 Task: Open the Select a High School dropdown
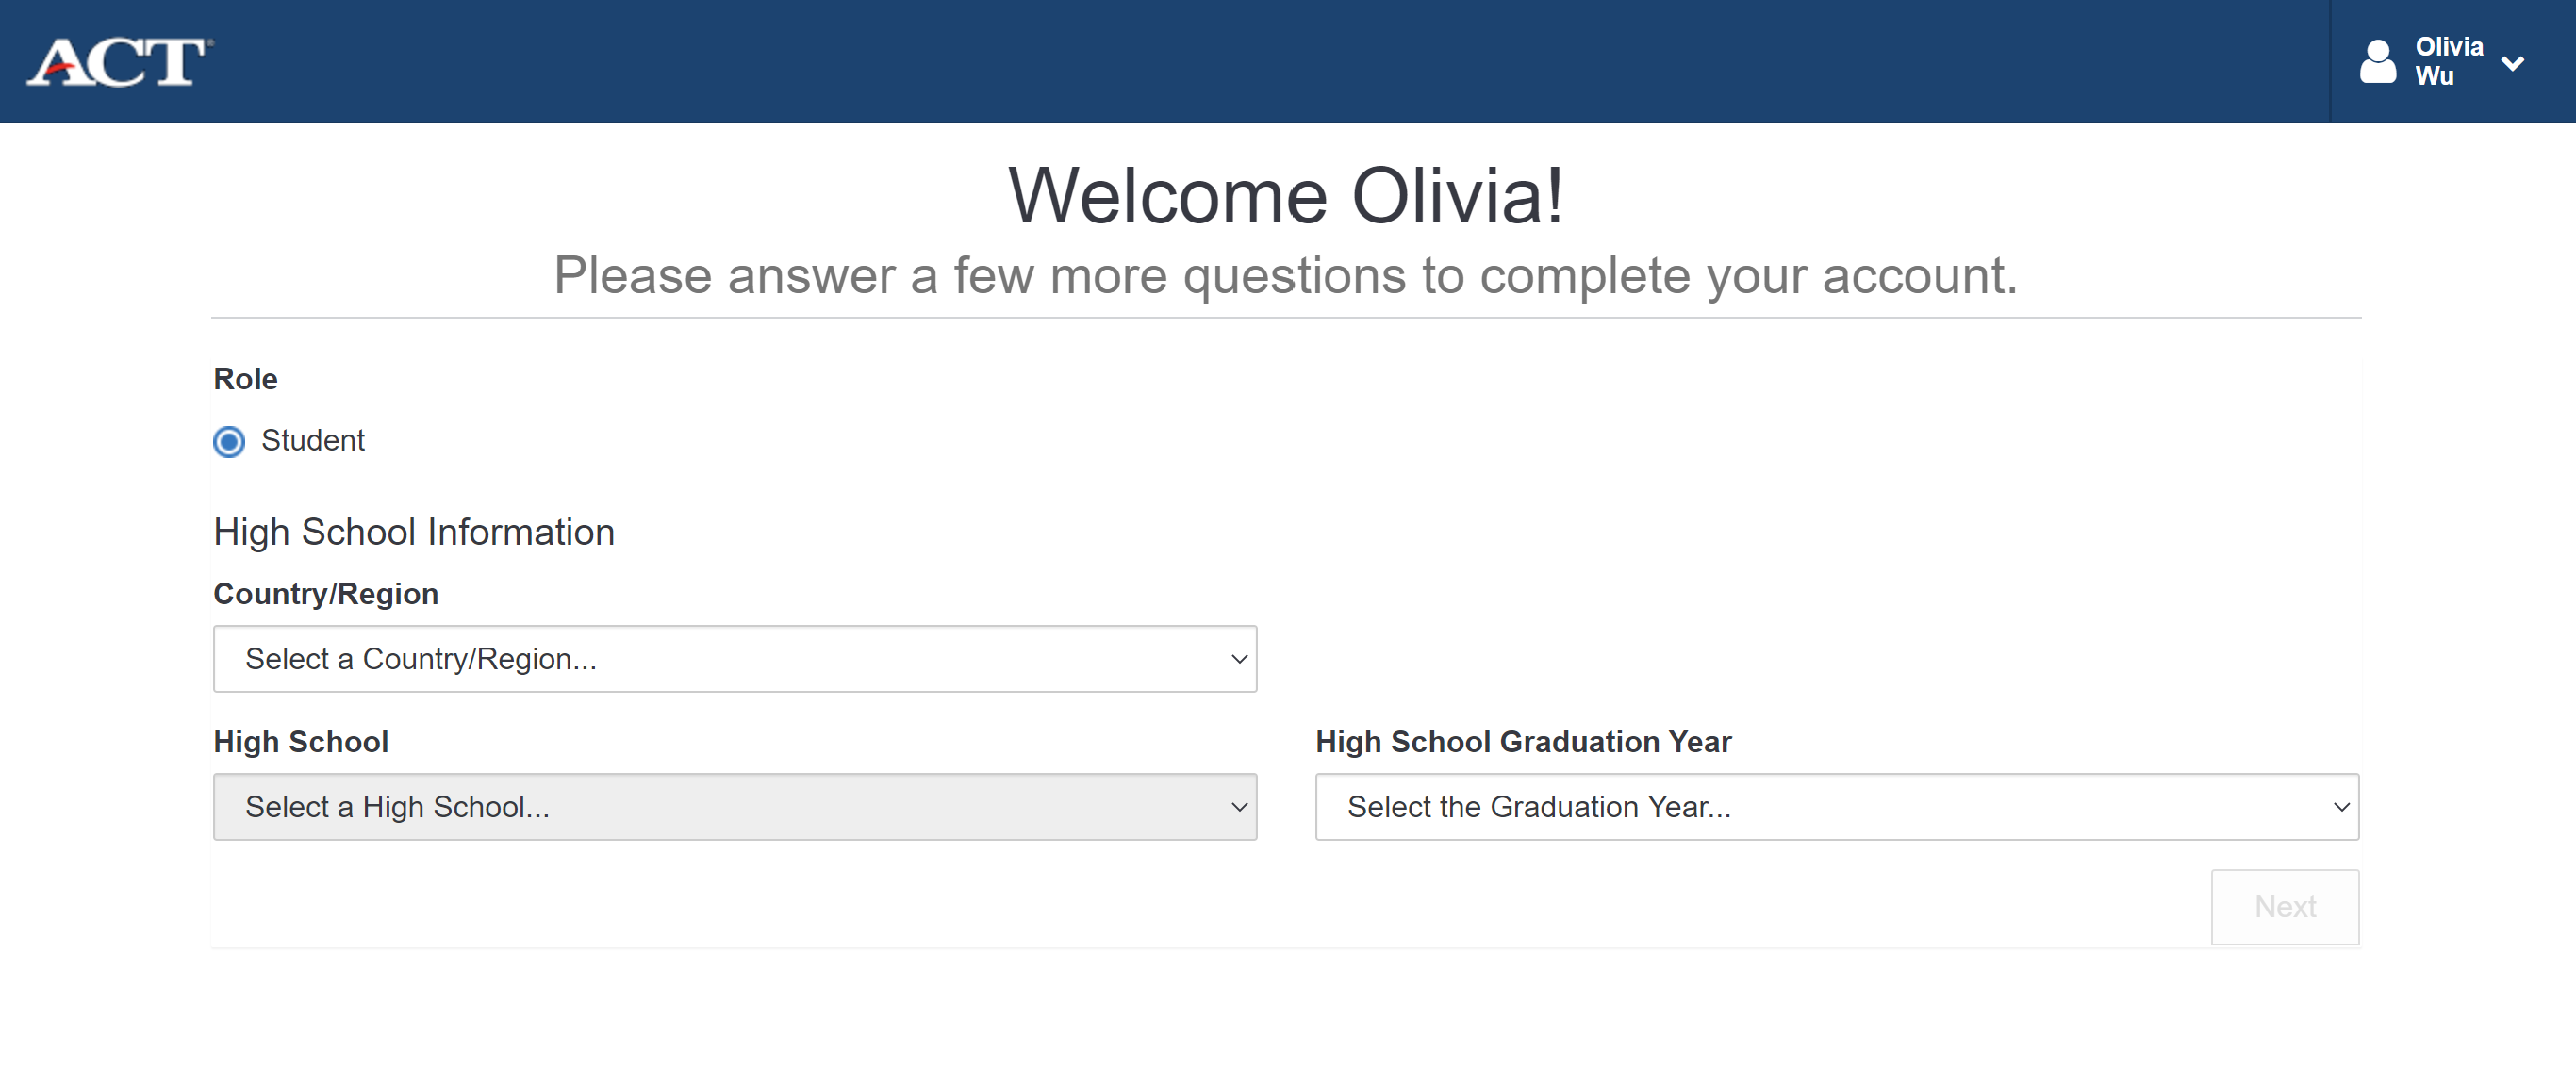point(734,807)
